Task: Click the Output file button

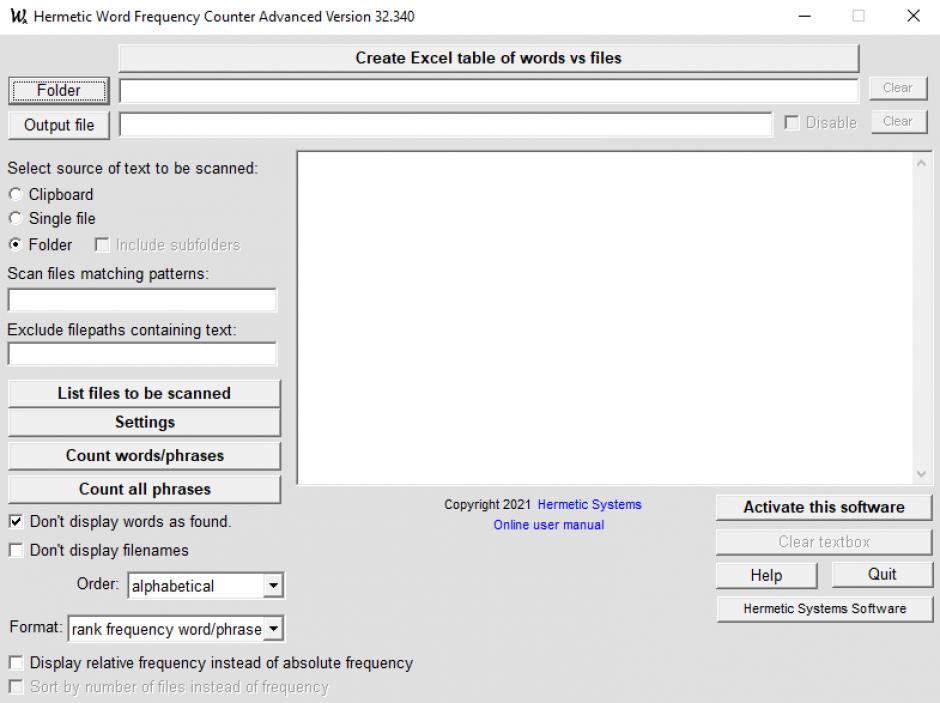Action: 59,125
